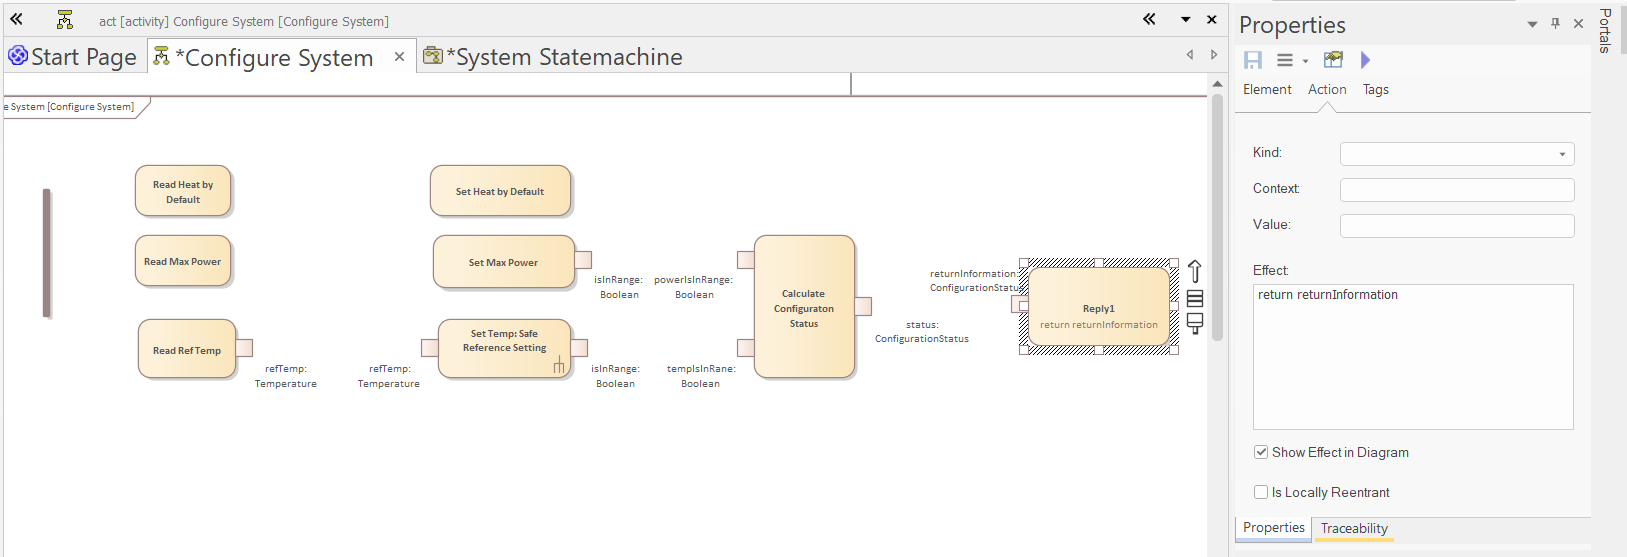Viewport: 1627px width, 557px height.
Task: Select the Tags tab in Properties
Action: 1375,89
